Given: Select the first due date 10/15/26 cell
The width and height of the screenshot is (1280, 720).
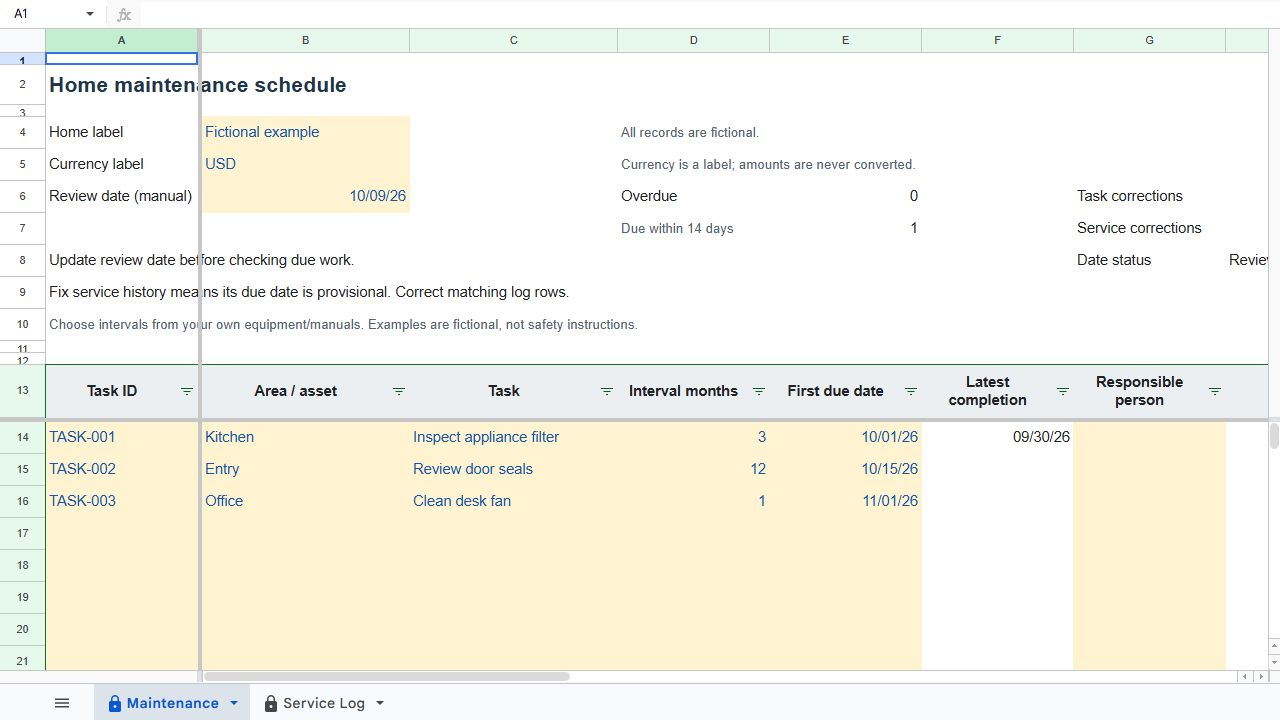Looking at the screenshot, I should click(x=845, y=469).
